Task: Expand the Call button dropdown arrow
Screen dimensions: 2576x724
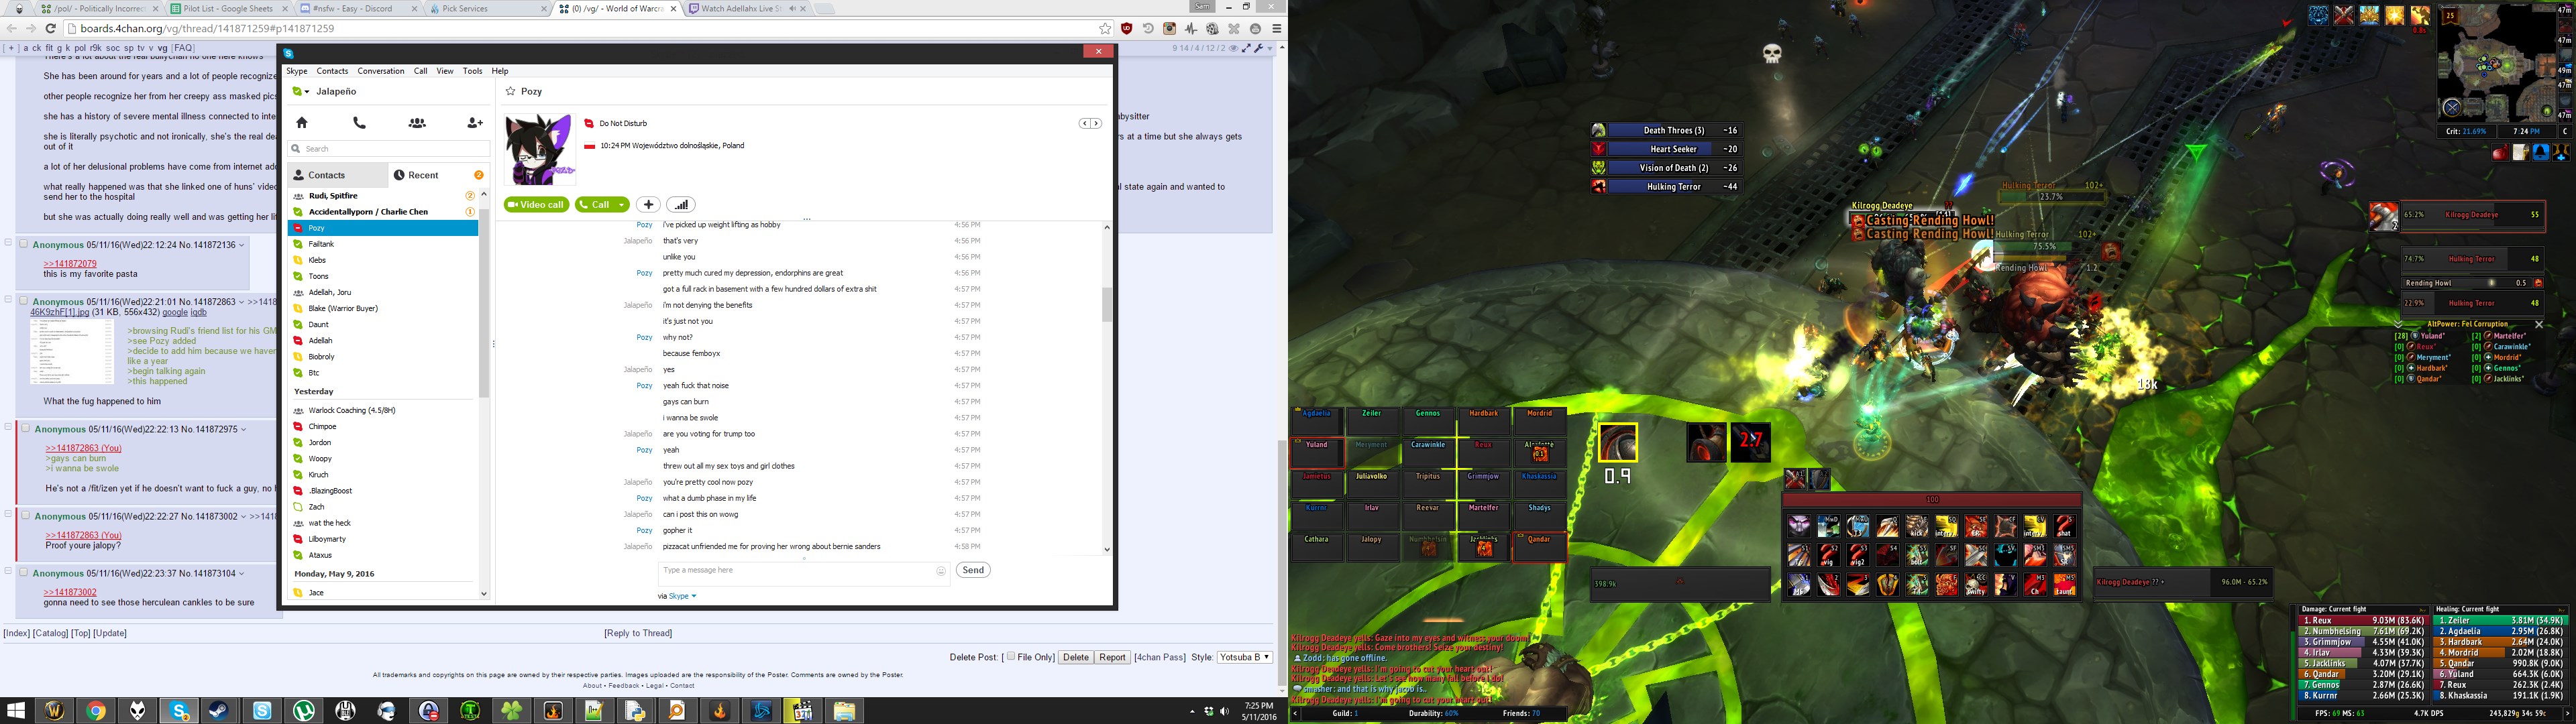Action: (621, 205)
